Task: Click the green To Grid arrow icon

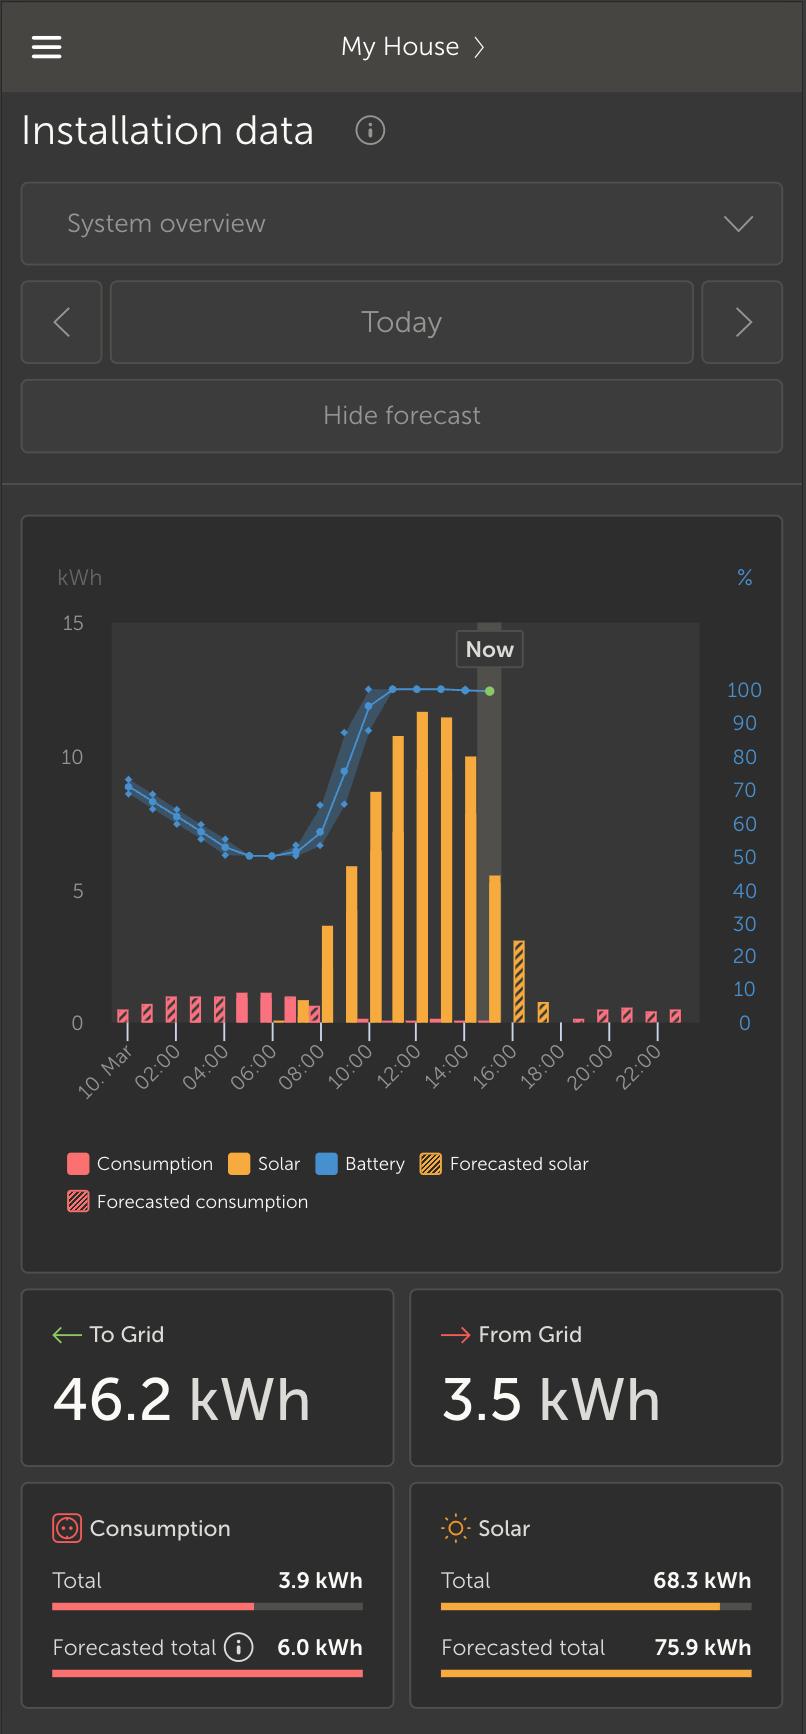Action: point(67,1334)
